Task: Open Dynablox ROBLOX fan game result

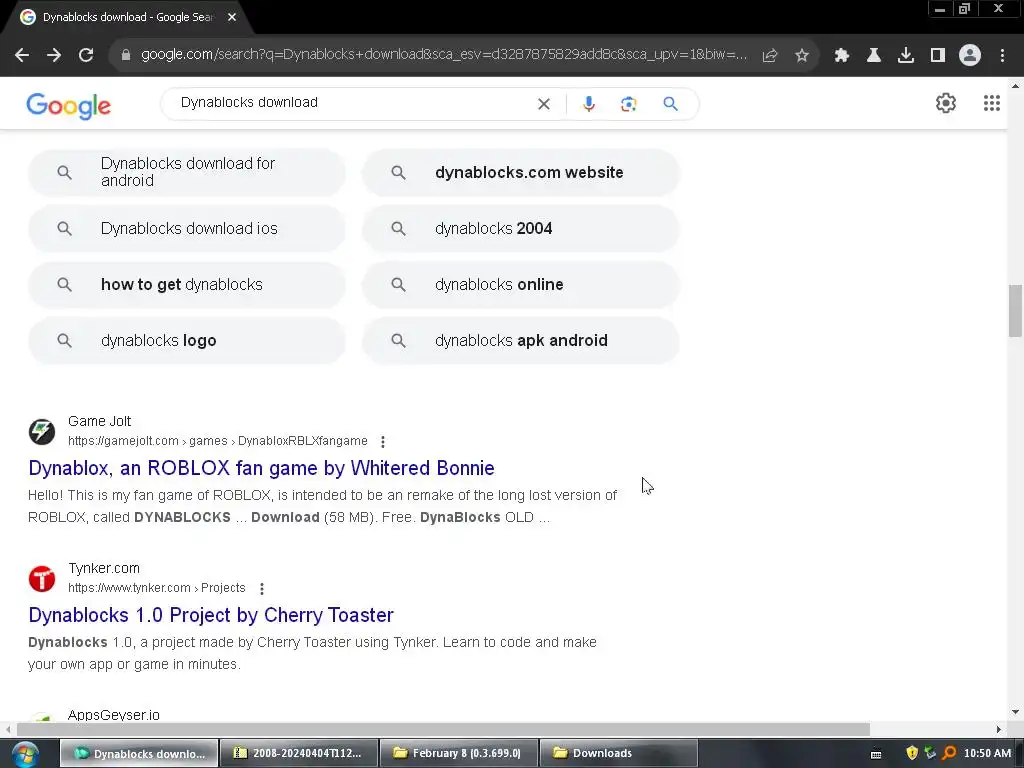Action: coord(261,468)
